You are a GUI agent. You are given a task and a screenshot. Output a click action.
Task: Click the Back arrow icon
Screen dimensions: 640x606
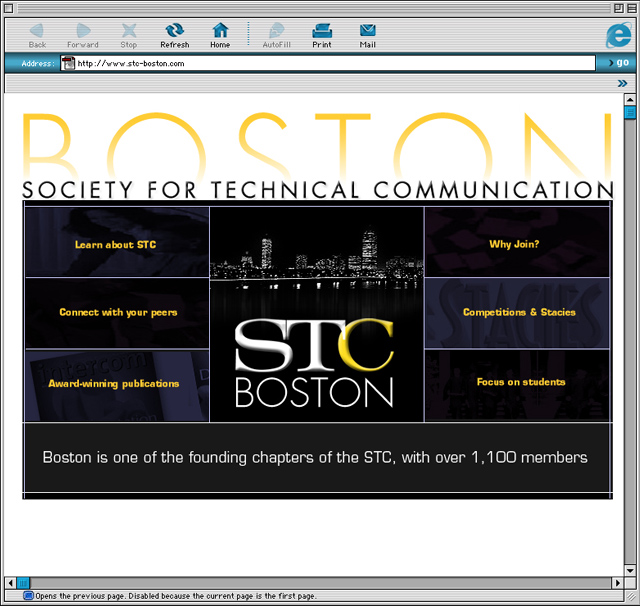(x=37, y=31)
